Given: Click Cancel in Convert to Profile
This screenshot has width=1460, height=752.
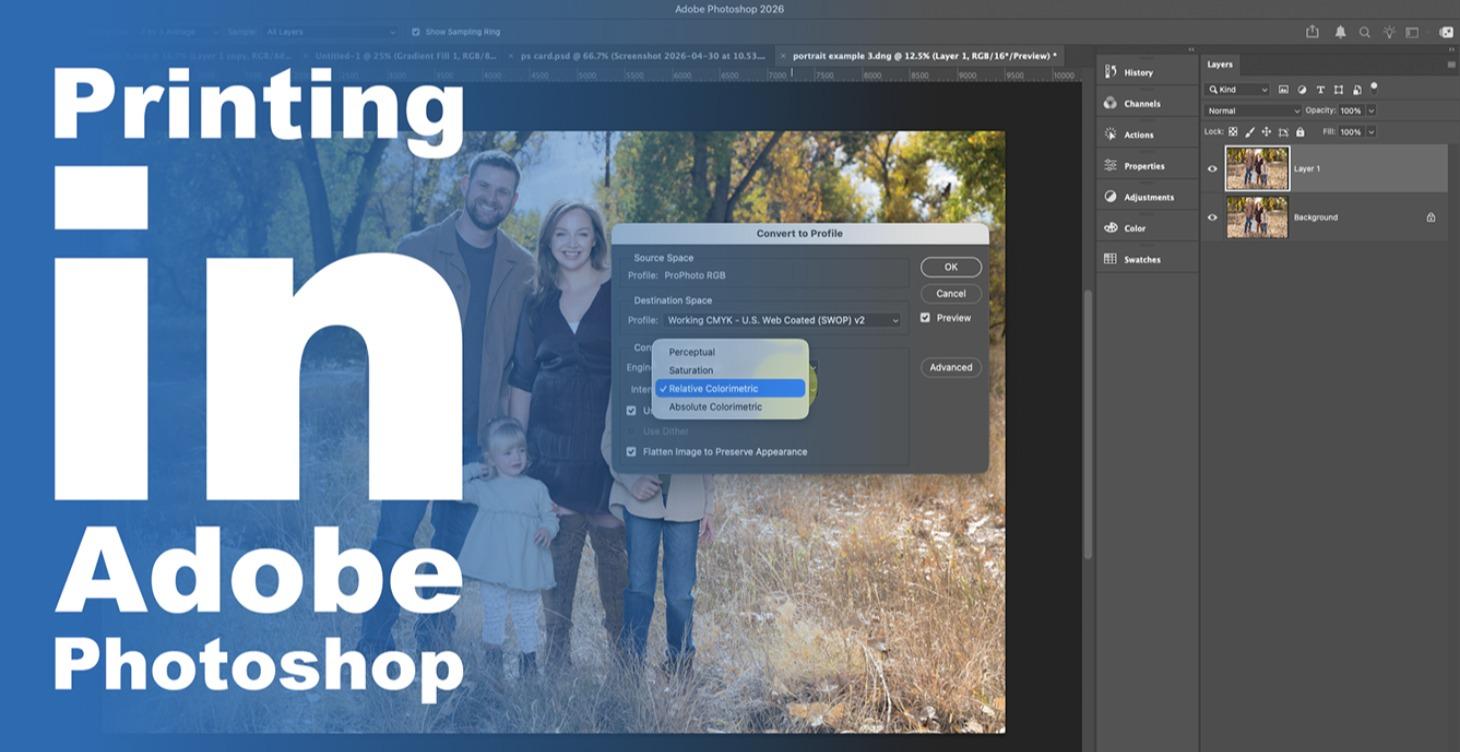Looking at the screenshot, I should (x=951, y=294).
